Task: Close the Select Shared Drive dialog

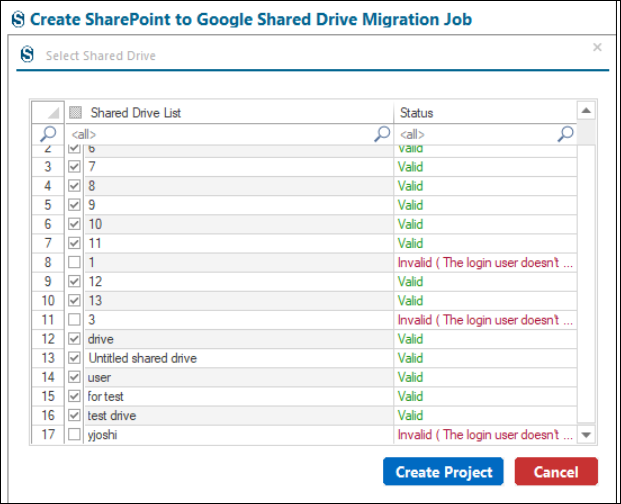Action: coord(597,48)
